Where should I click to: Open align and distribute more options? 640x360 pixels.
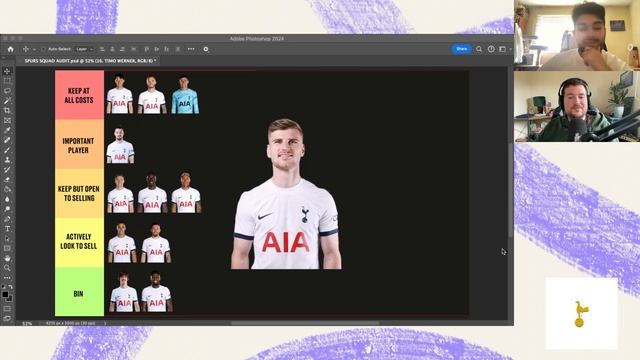click(191, 49)
